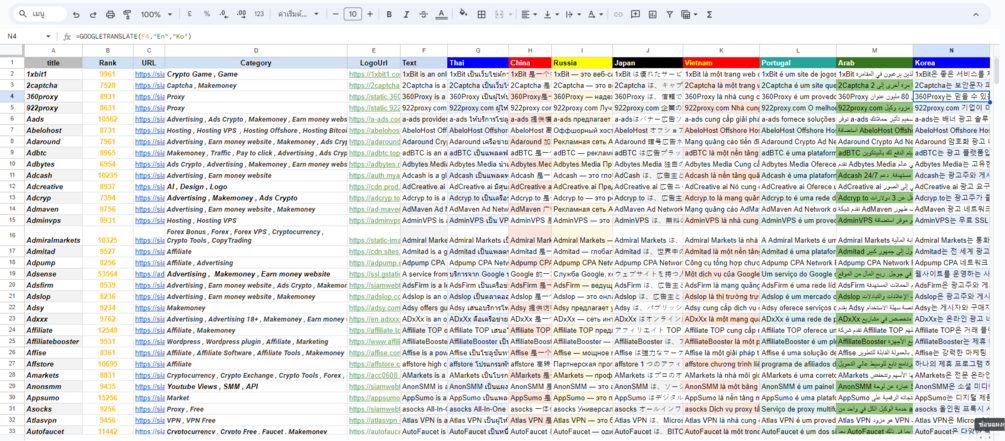Open the LogoUrl link for 2captcha
Viewport: 1005px width, 441px height.
coord(374,85)
